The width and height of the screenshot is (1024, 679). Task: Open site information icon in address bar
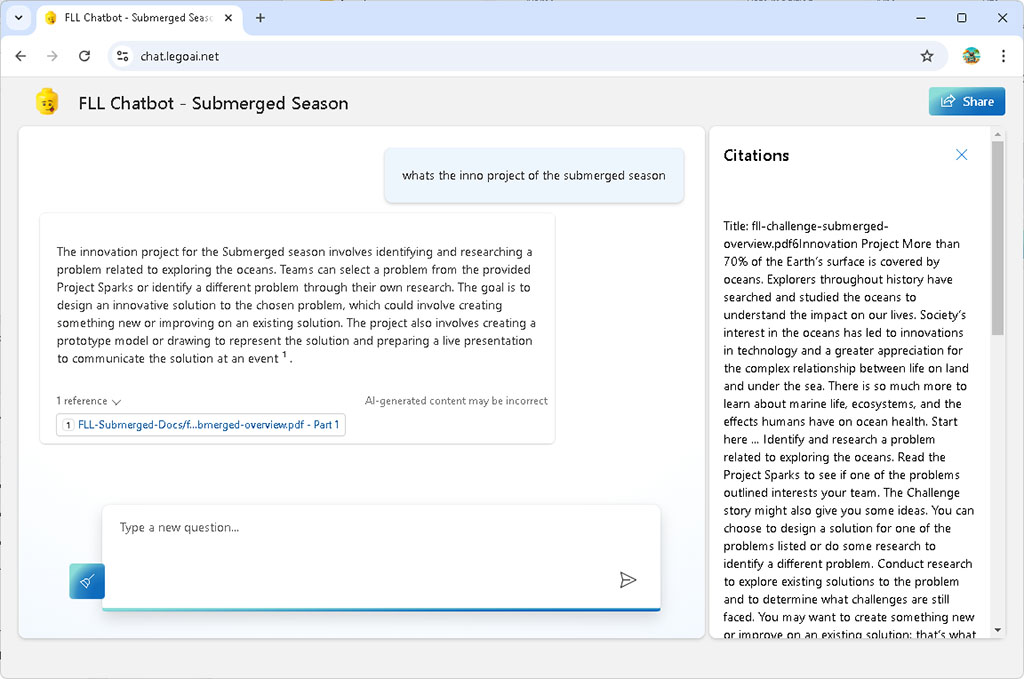point(122,56)
